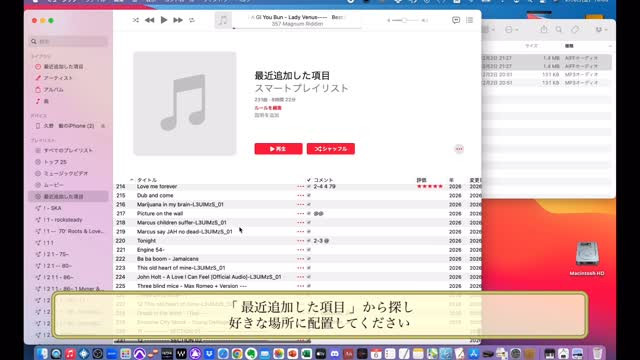Open ムービー smart playlist
This screenshot has width=640, height=360.
click(53, 185)
